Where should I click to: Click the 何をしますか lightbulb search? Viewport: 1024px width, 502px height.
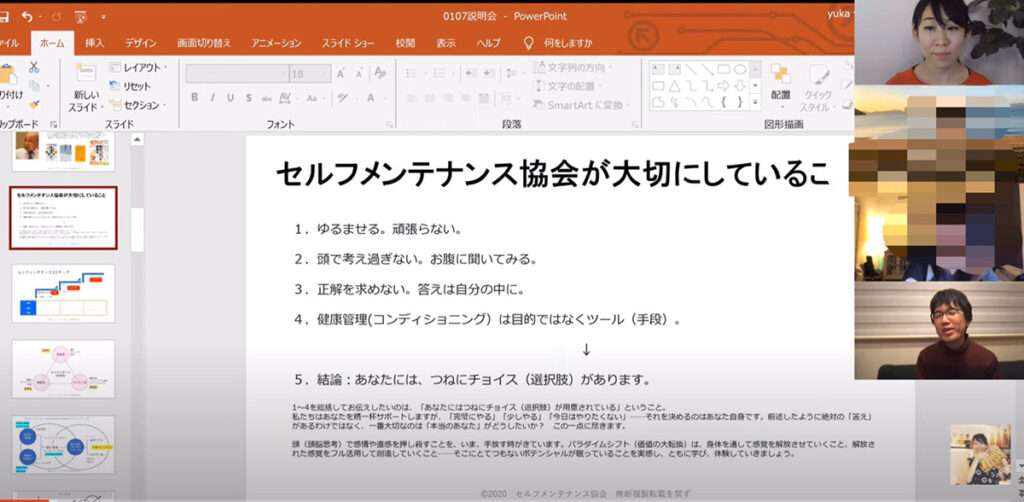[x=558, y=43]
